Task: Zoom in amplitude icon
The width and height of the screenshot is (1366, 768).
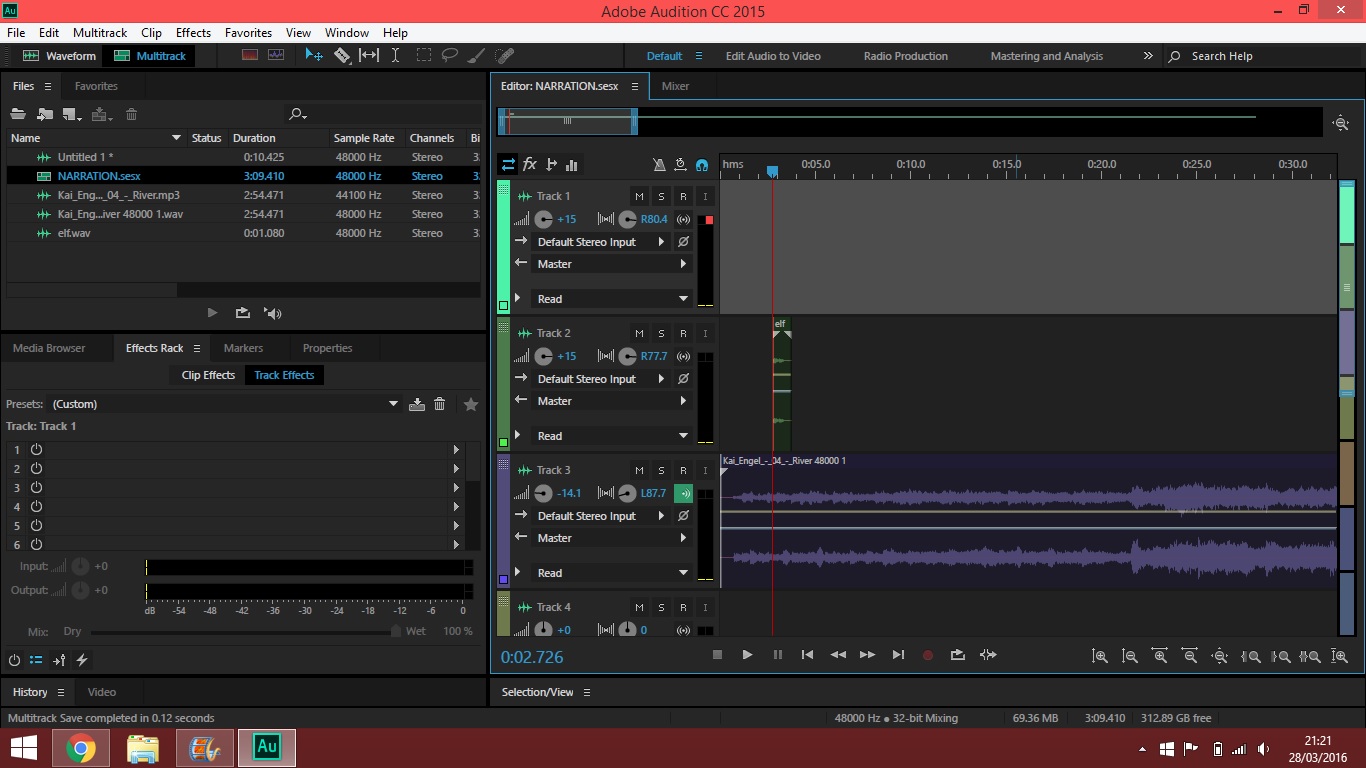Action: tap(1100, 656)
